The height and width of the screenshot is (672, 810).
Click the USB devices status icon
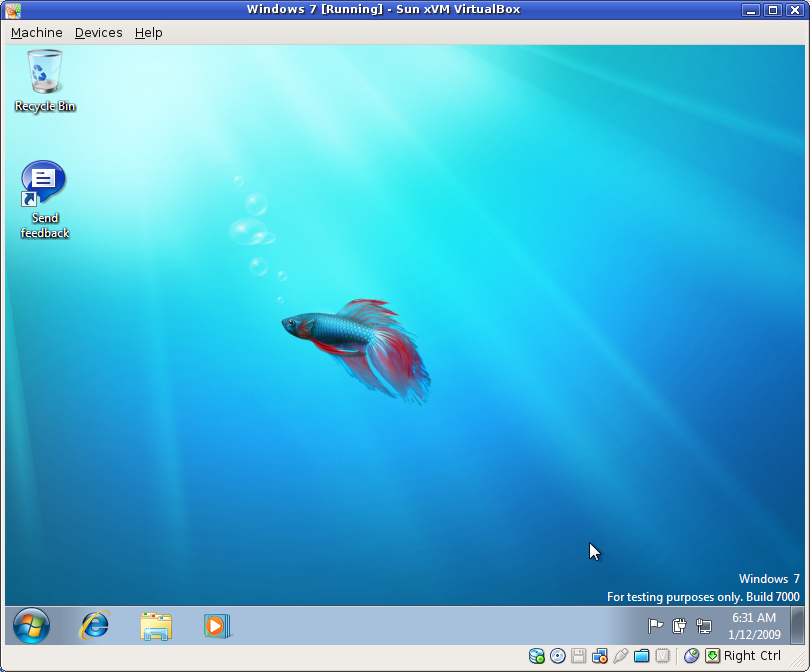[621, 656]
